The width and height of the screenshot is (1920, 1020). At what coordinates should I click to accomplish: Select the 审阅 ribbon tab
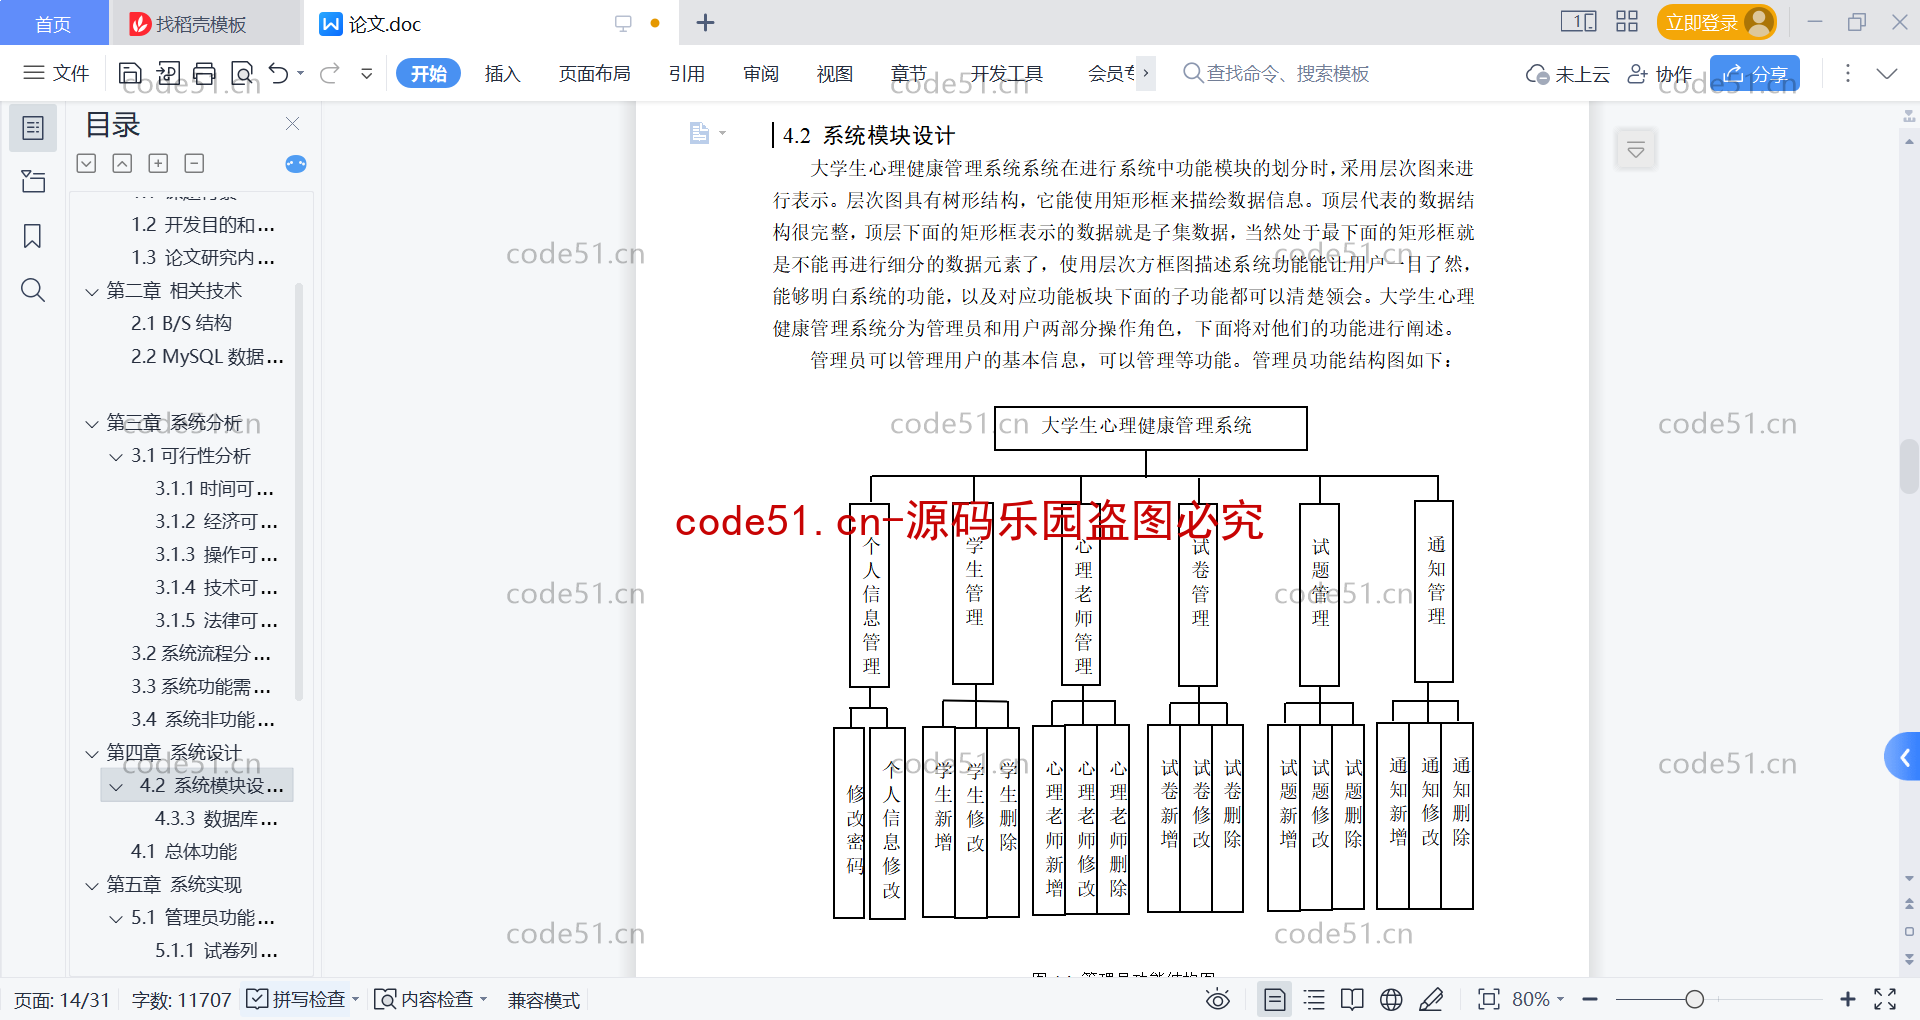(x=761, y=73)
